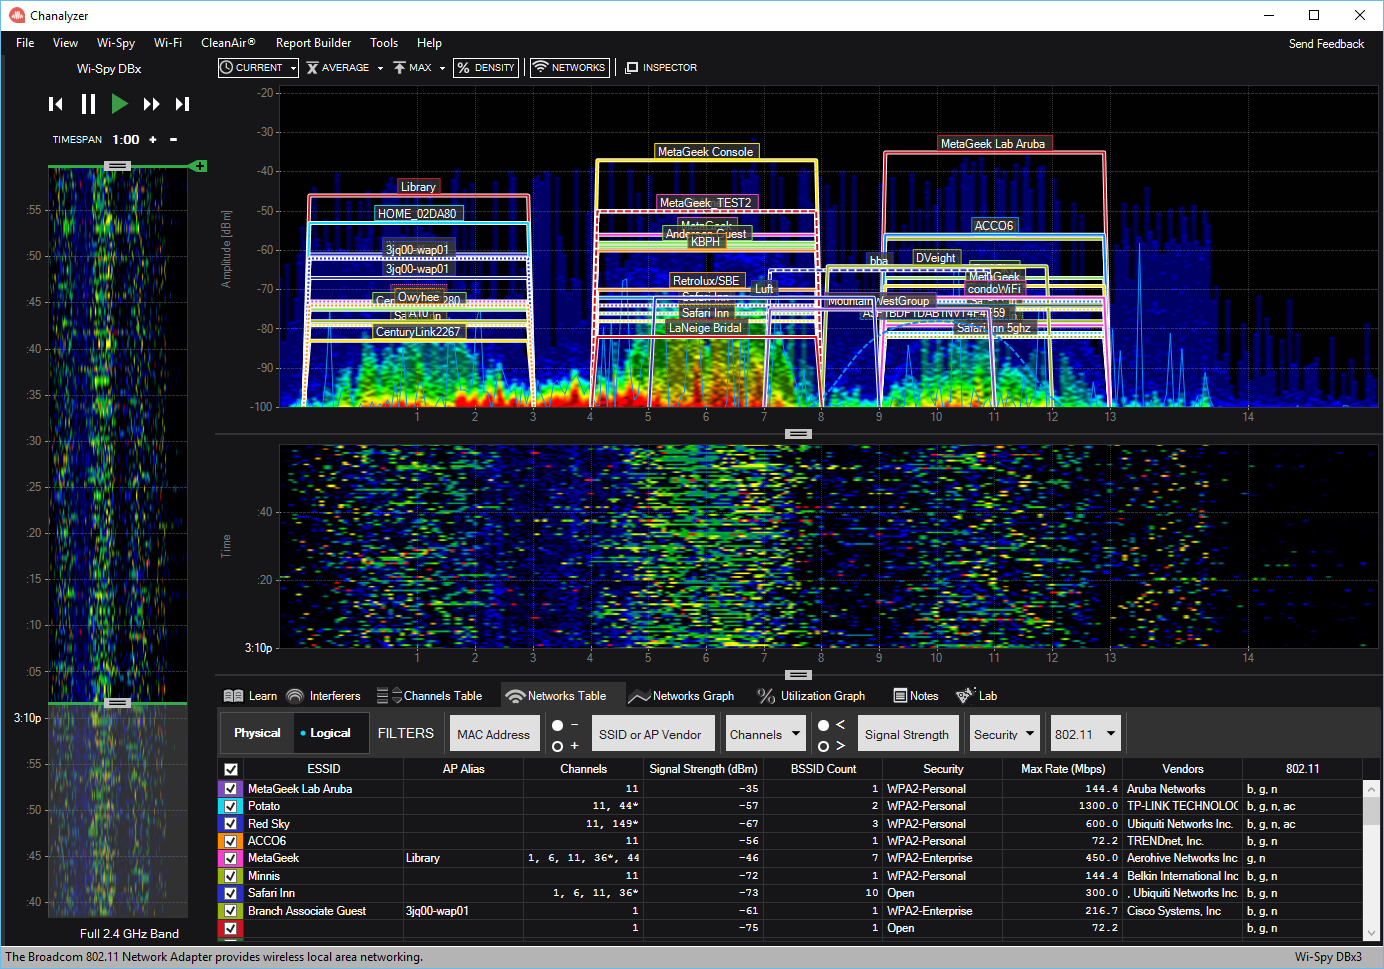
Task: Toggle the AVERAGE trace
Action: 338,68
